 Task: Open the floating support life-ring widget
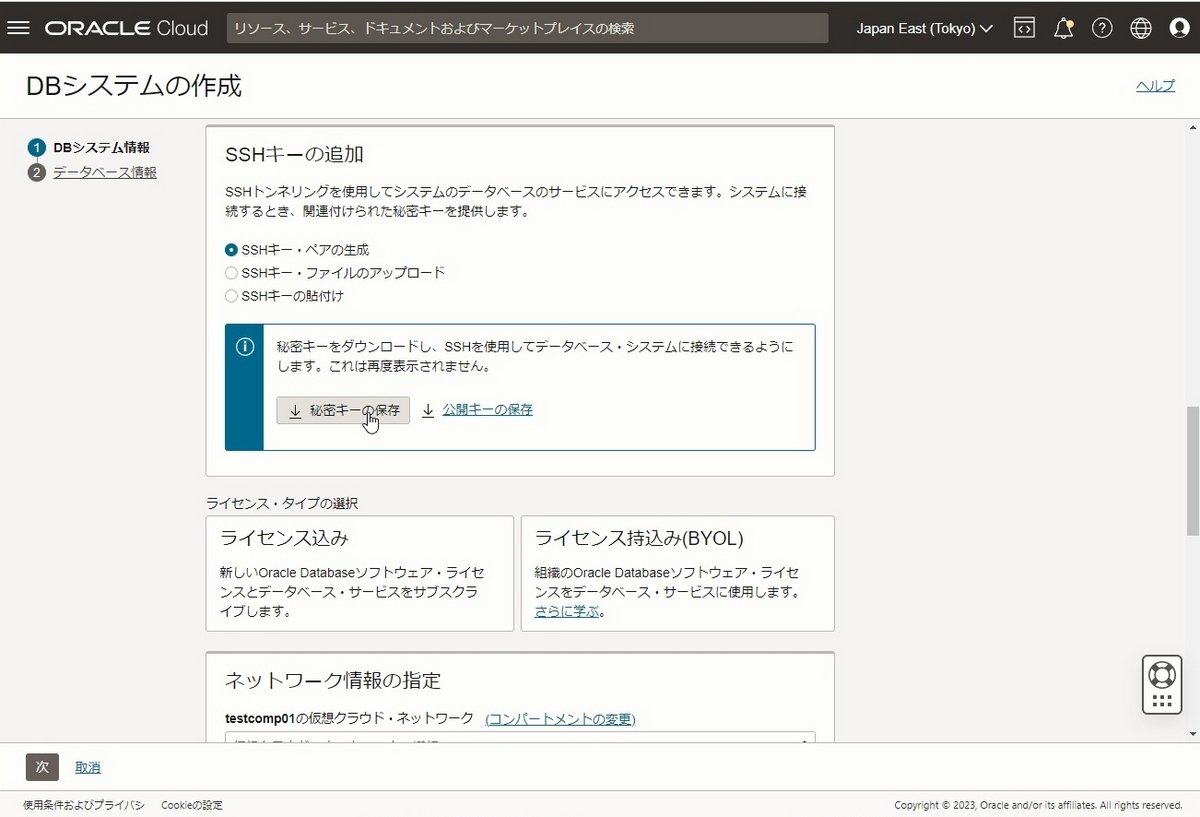coord(1161,684)
